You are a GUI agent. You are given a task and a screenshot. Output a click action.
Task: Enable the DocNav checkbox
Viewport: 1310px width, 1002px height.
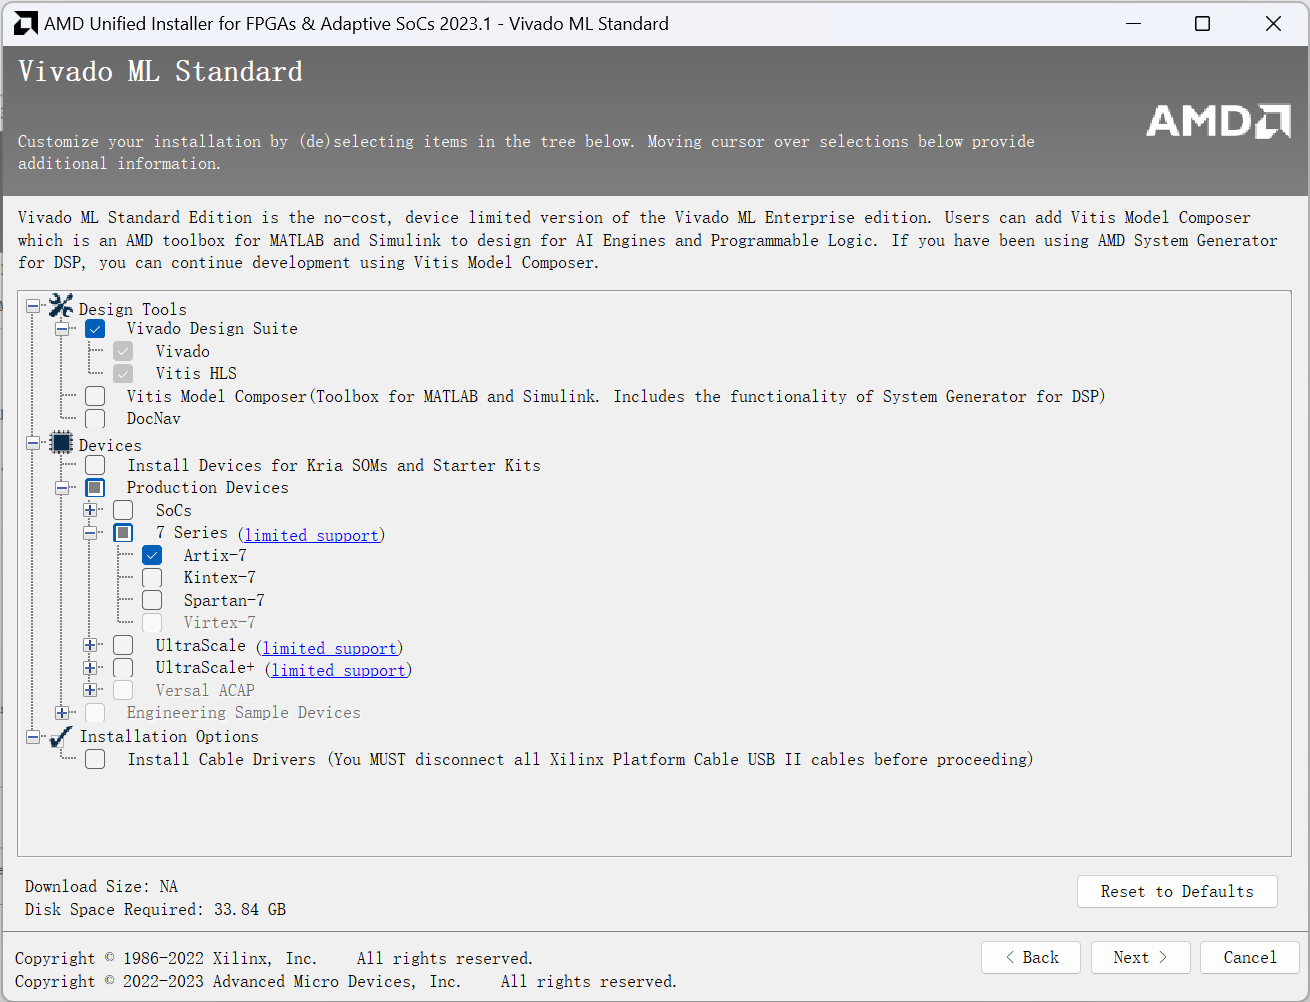coord(95,419)
